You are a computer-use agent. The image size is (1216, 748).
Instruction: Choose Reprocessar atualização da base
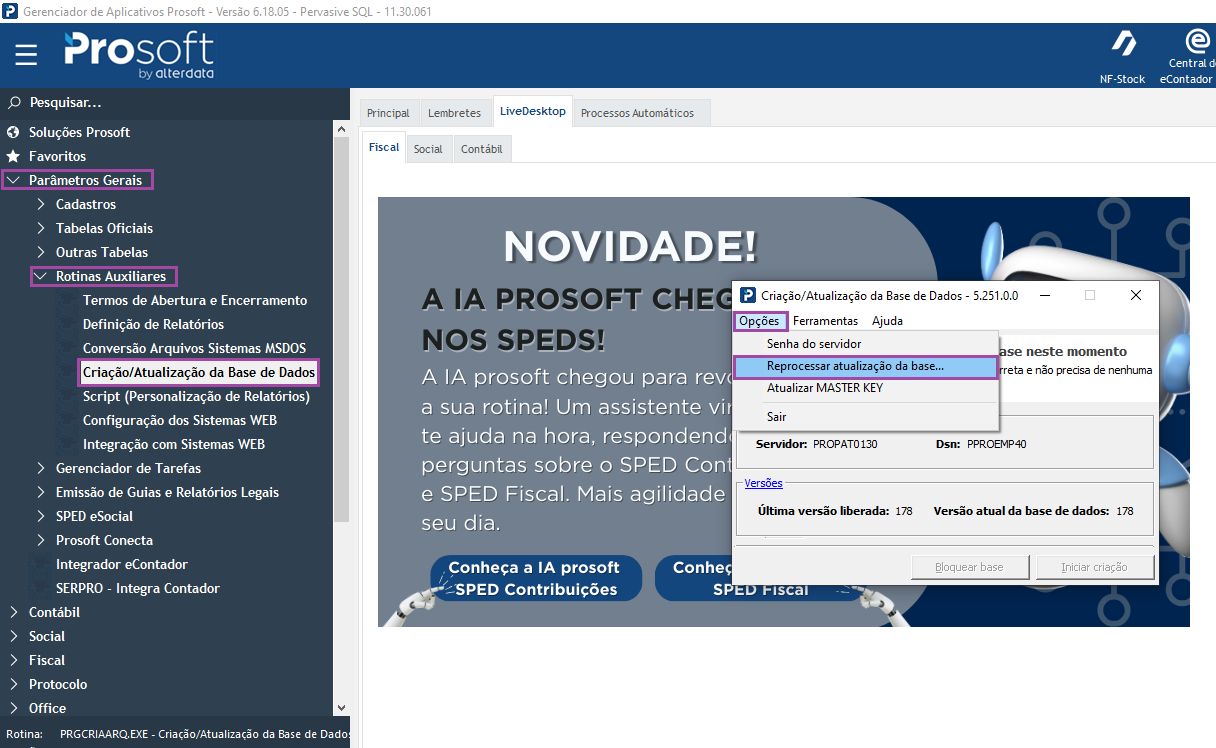(x=866, y=367)
